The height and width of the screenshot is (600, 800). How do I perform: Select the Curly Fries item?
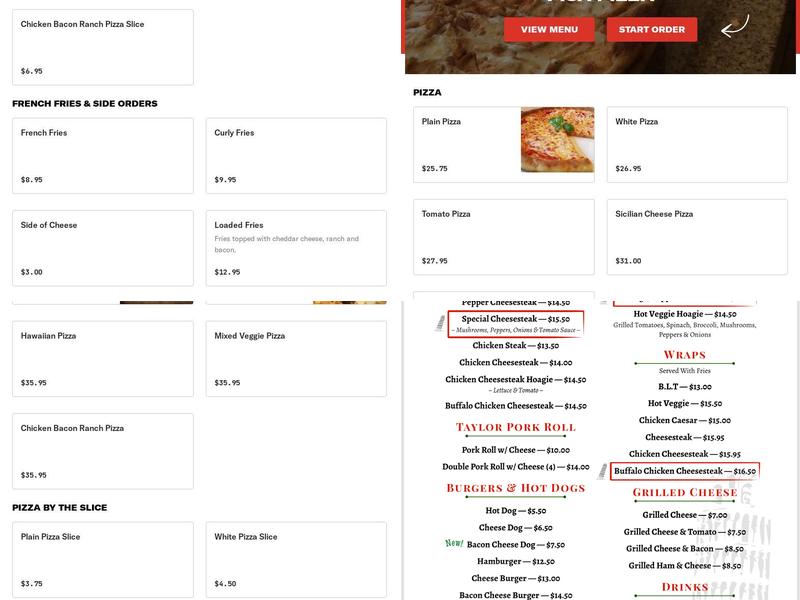click(296, 156)
